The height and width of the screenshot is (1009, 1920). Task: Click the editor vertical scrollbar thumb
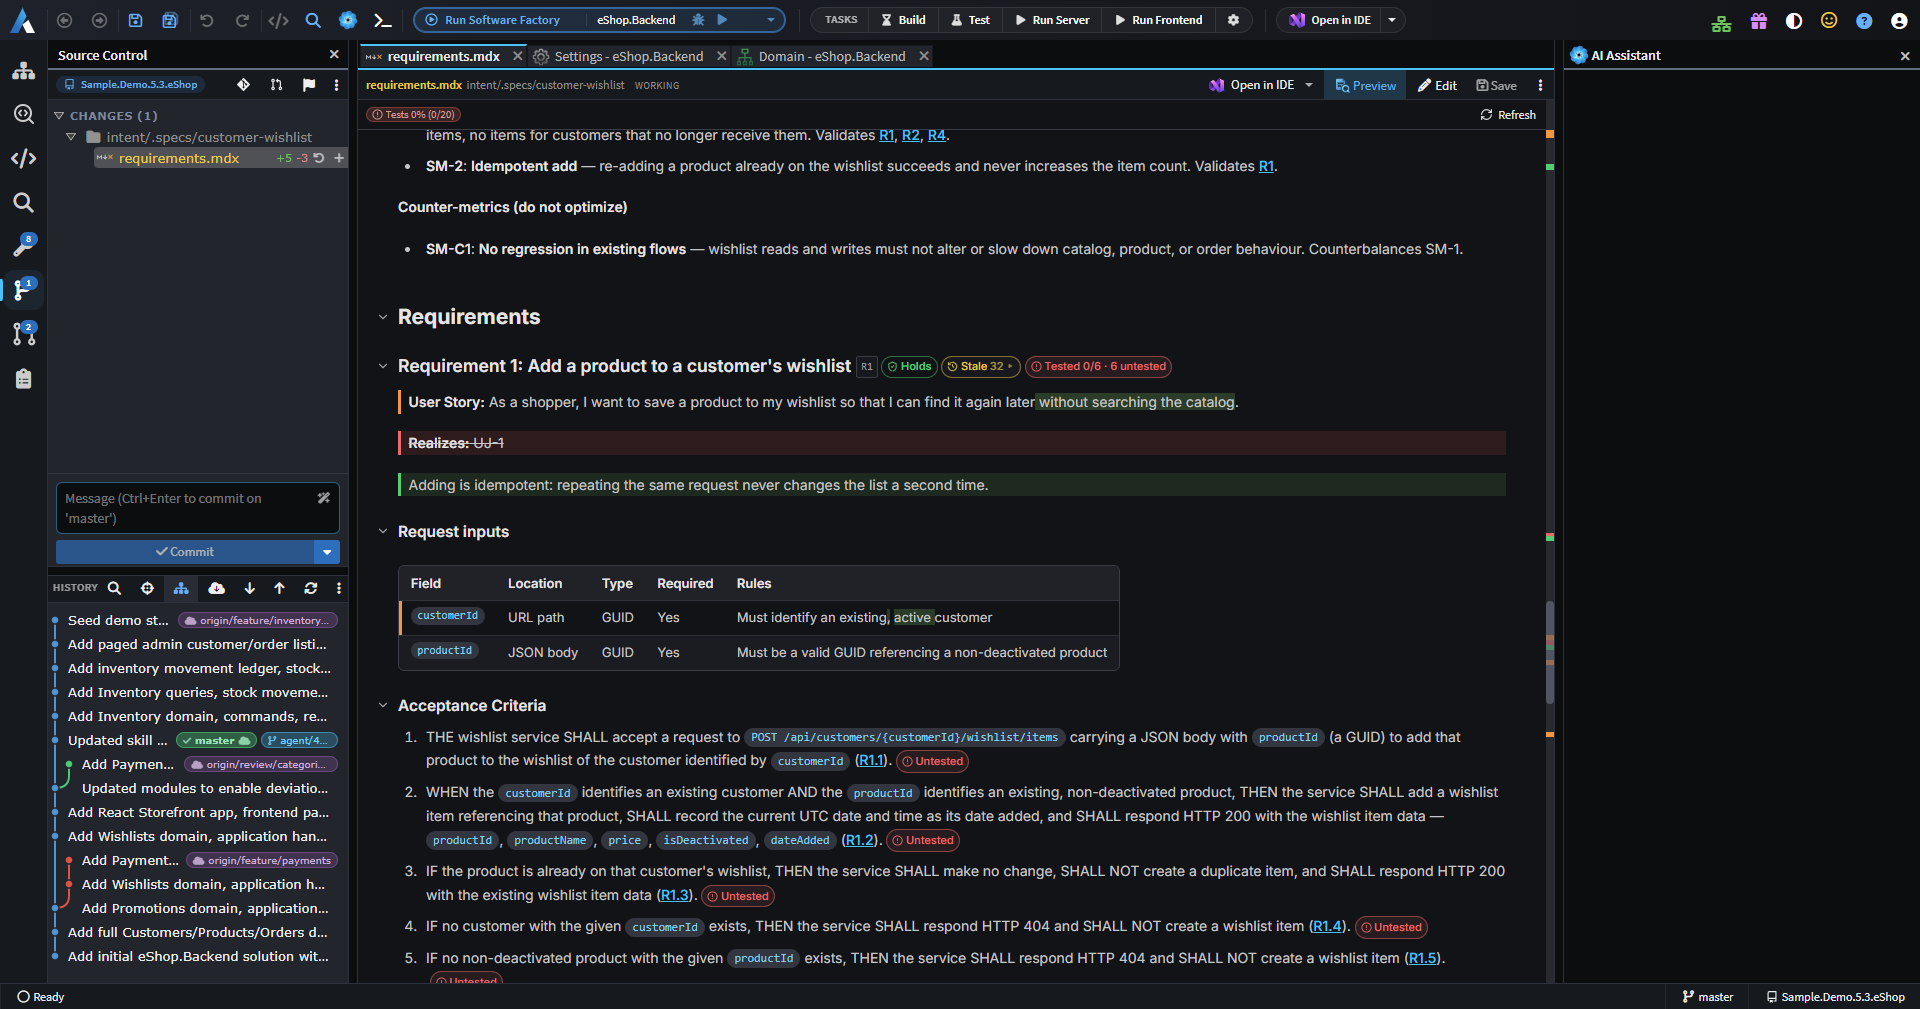tap(1550, 653)
